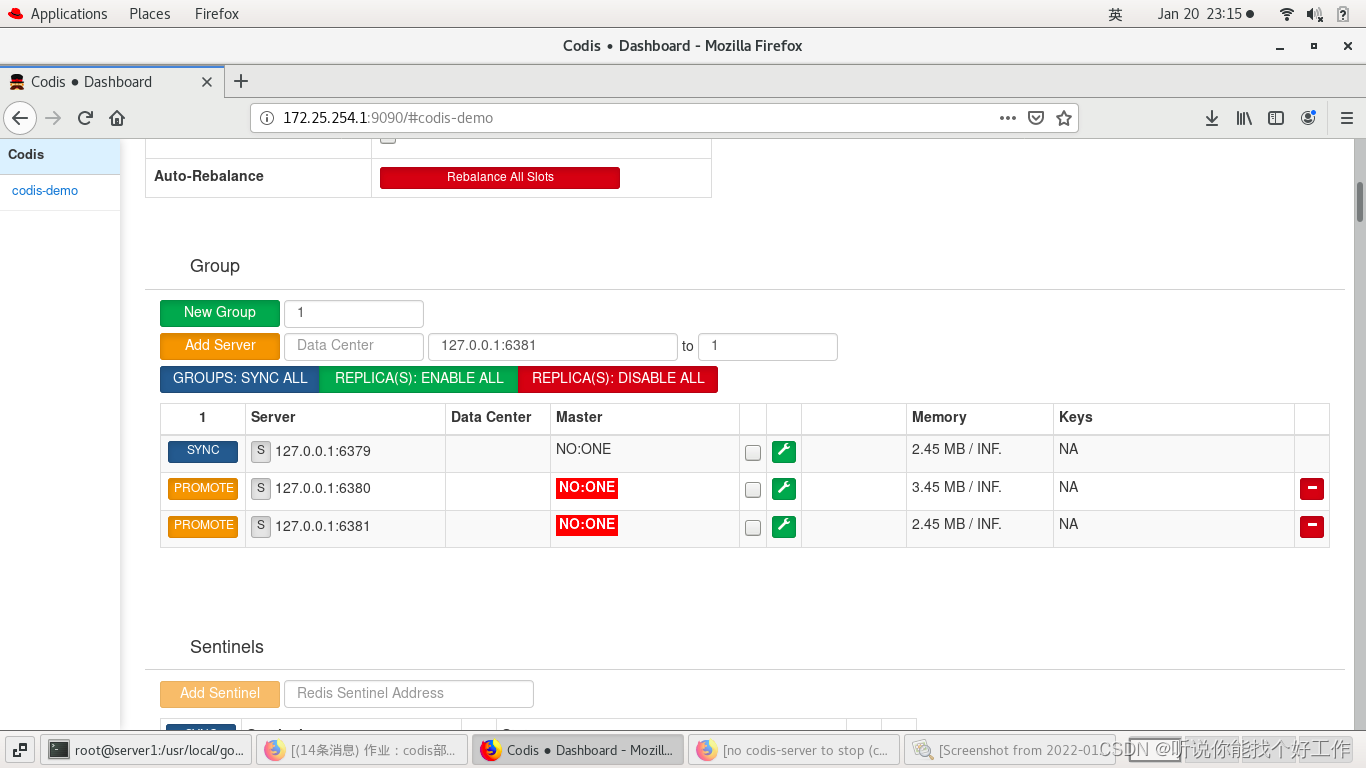Screen dimensions: 1366x768
Task: Show Firefox sidebars
Action: coord(1276,118)
